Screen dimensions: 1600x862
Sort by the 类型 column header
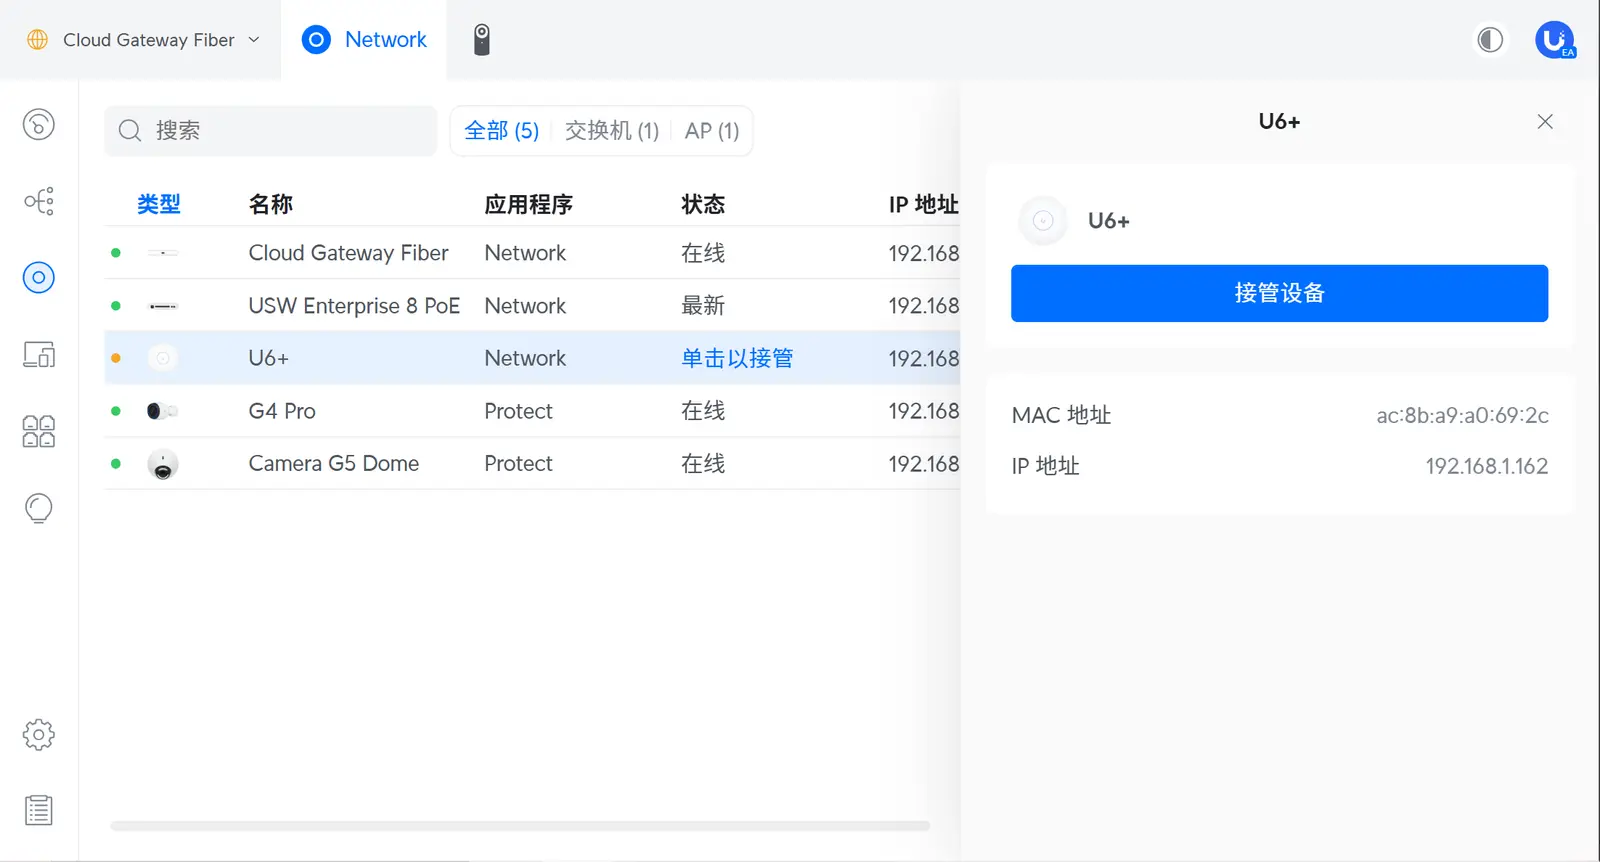point(159,204)
